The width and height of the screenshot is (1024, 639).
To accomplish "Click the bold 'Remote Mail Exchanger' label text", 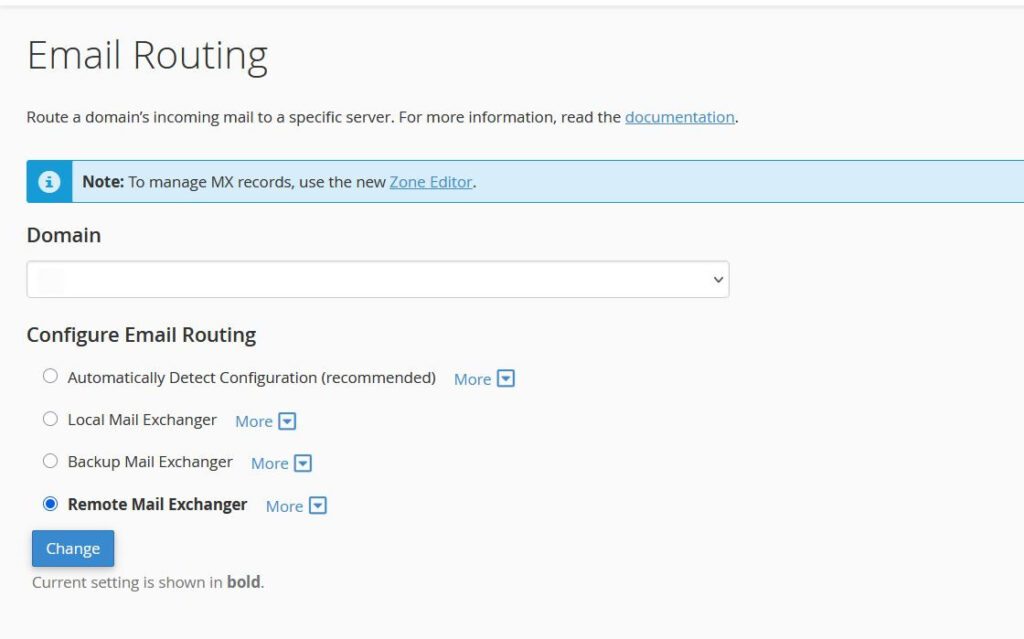I will click(x=157, y=504).
